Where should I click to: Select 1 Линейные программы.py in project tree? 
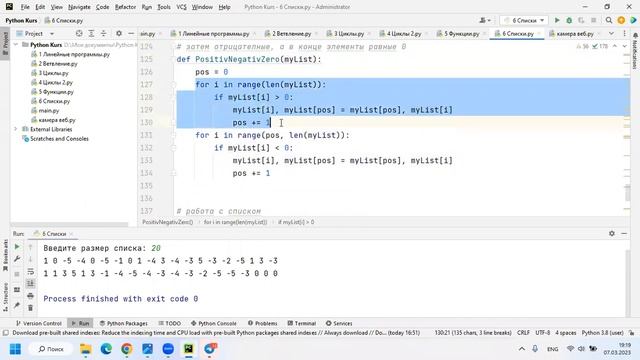[x=70, y=54]
